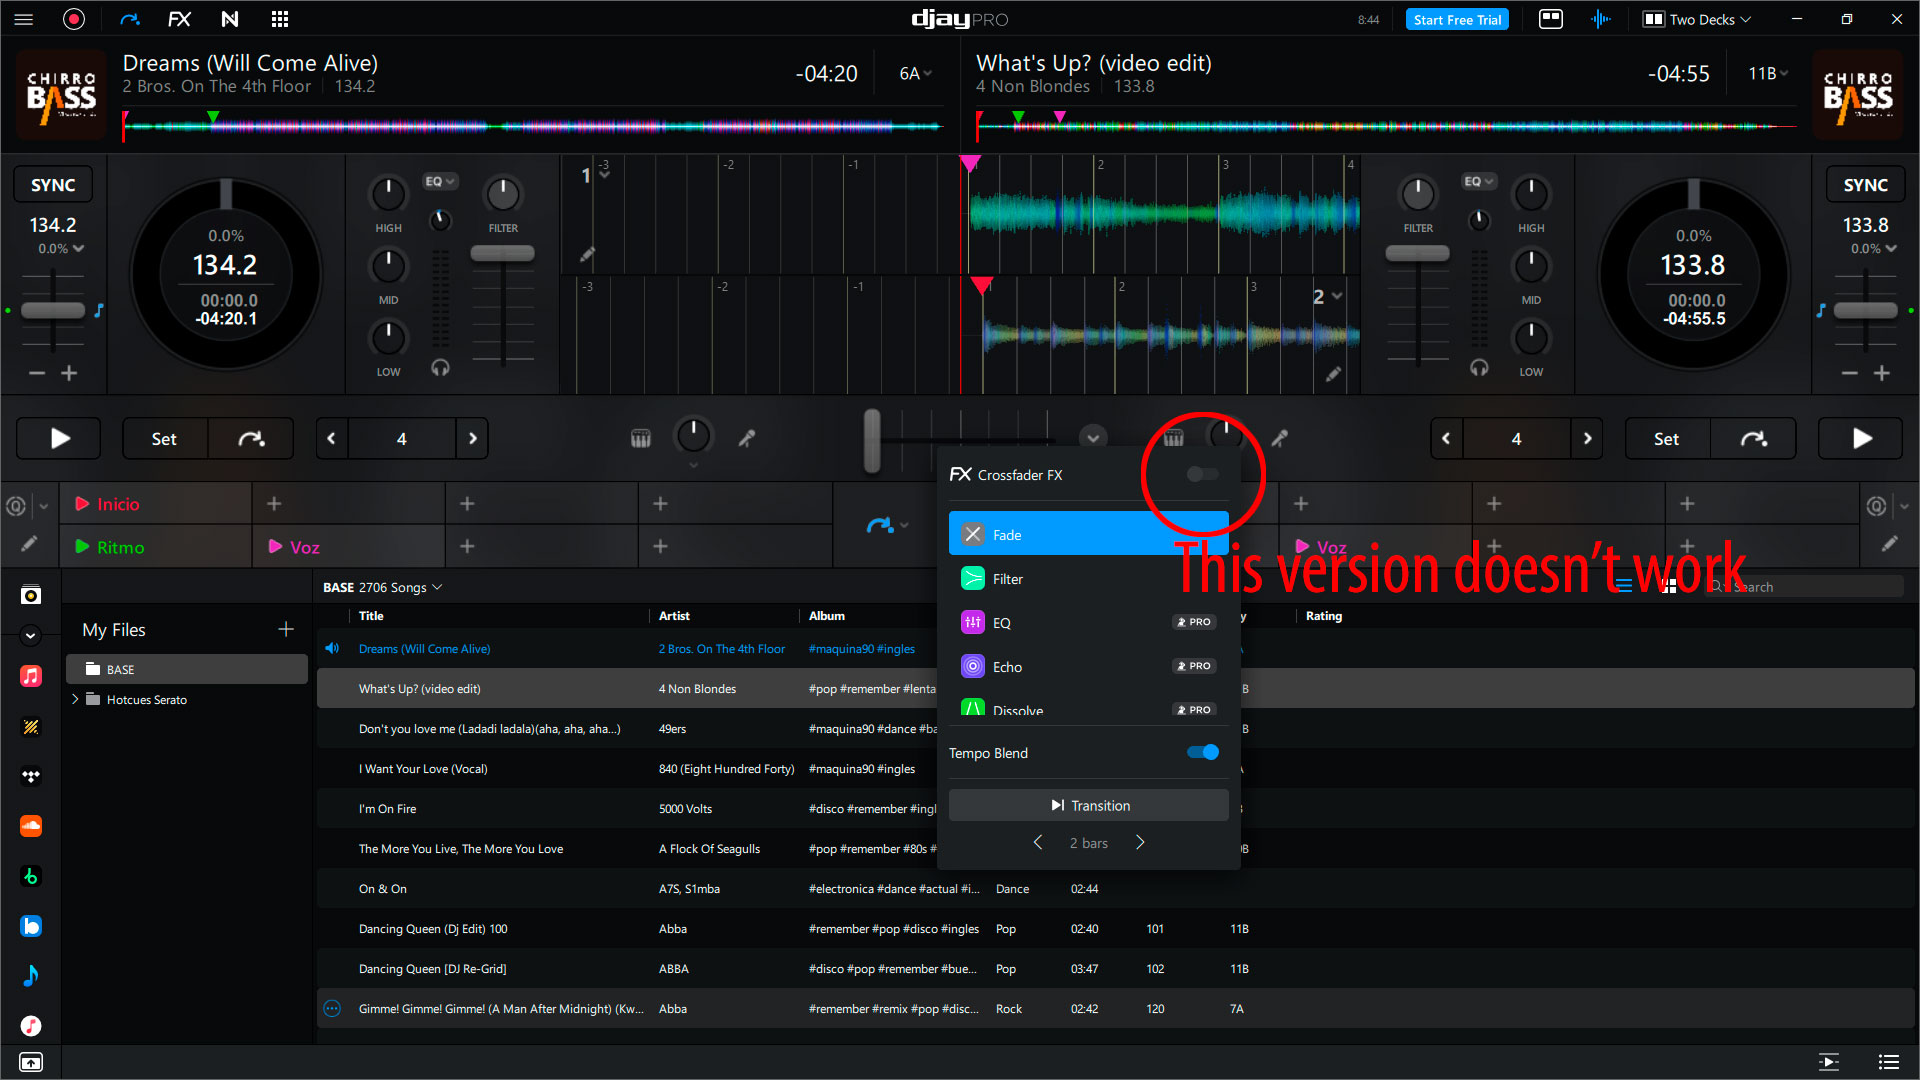Enable the Crossfader FX toggle
The image size is (1920, 1080).
pos(1202,474)
